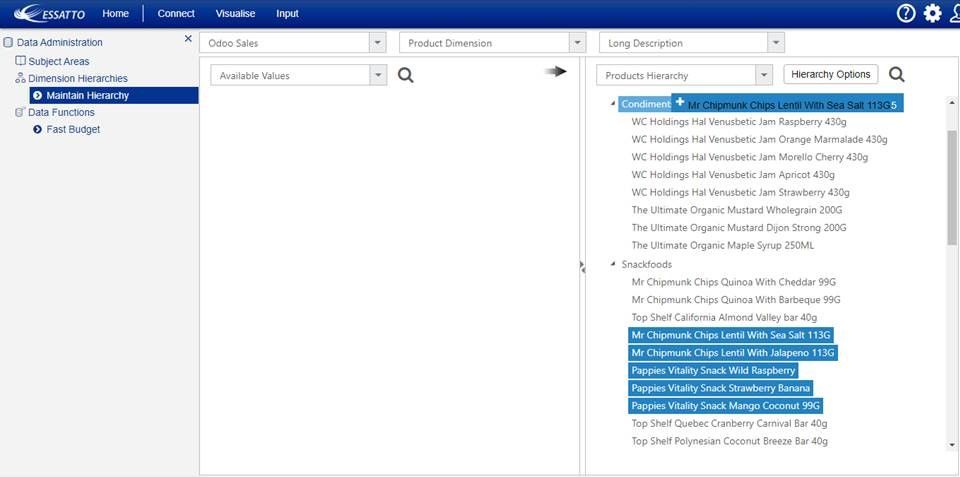This screenshot has width=960, height=477.
Task: Select Pappies Vitality Snack Mango Coconut 99G
Action: [x=726, y=406]
